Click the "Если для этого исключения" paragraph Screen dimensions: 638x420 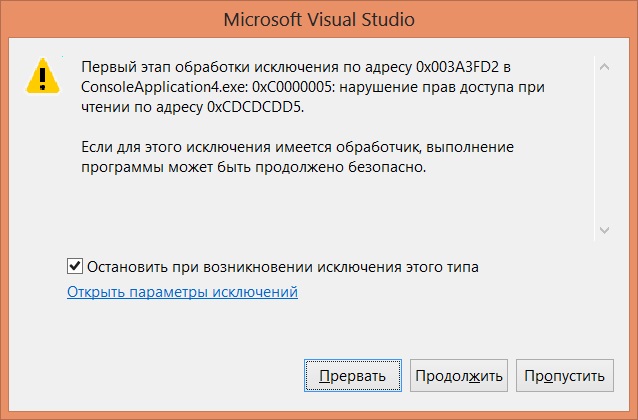coord(297,157)
